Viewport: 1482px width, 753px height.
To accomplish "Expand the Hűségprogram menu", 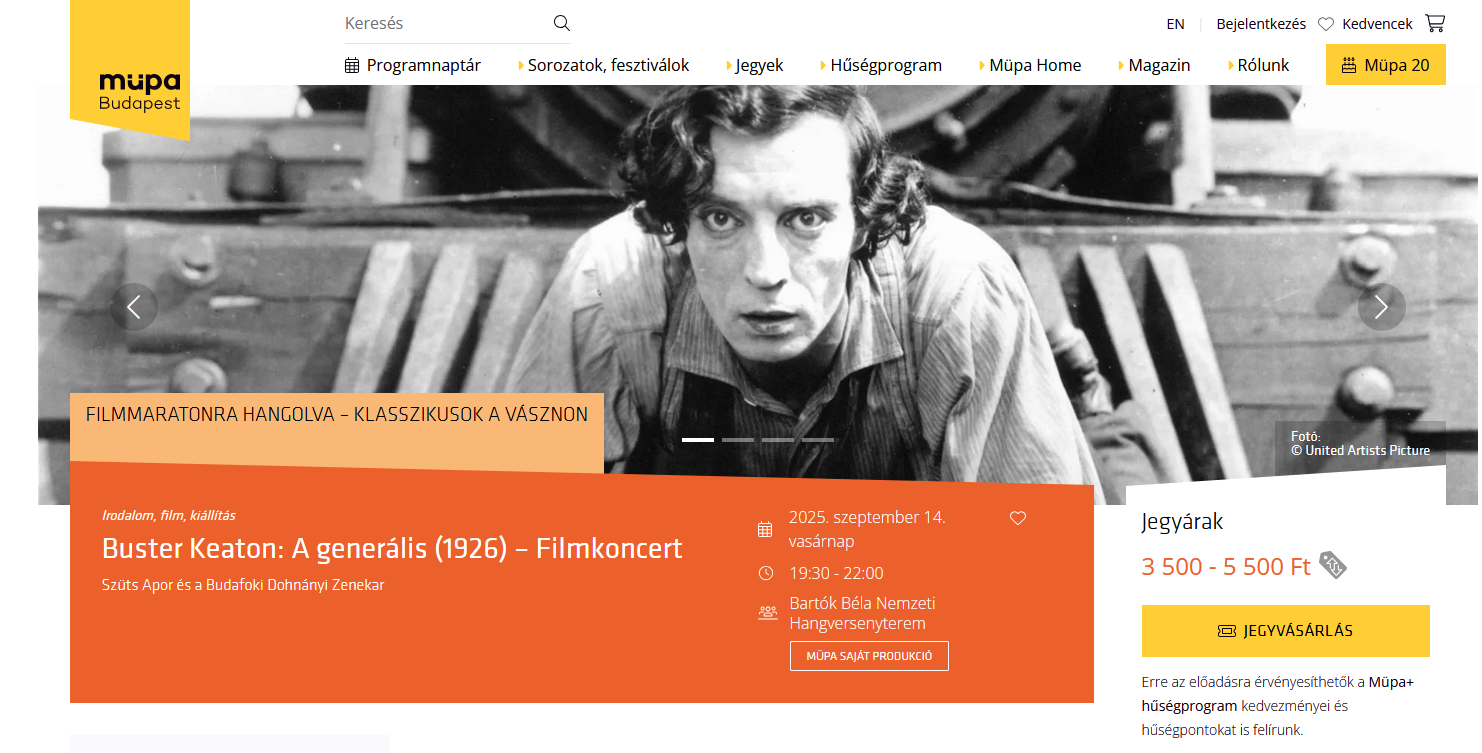I will click(881, 65).
